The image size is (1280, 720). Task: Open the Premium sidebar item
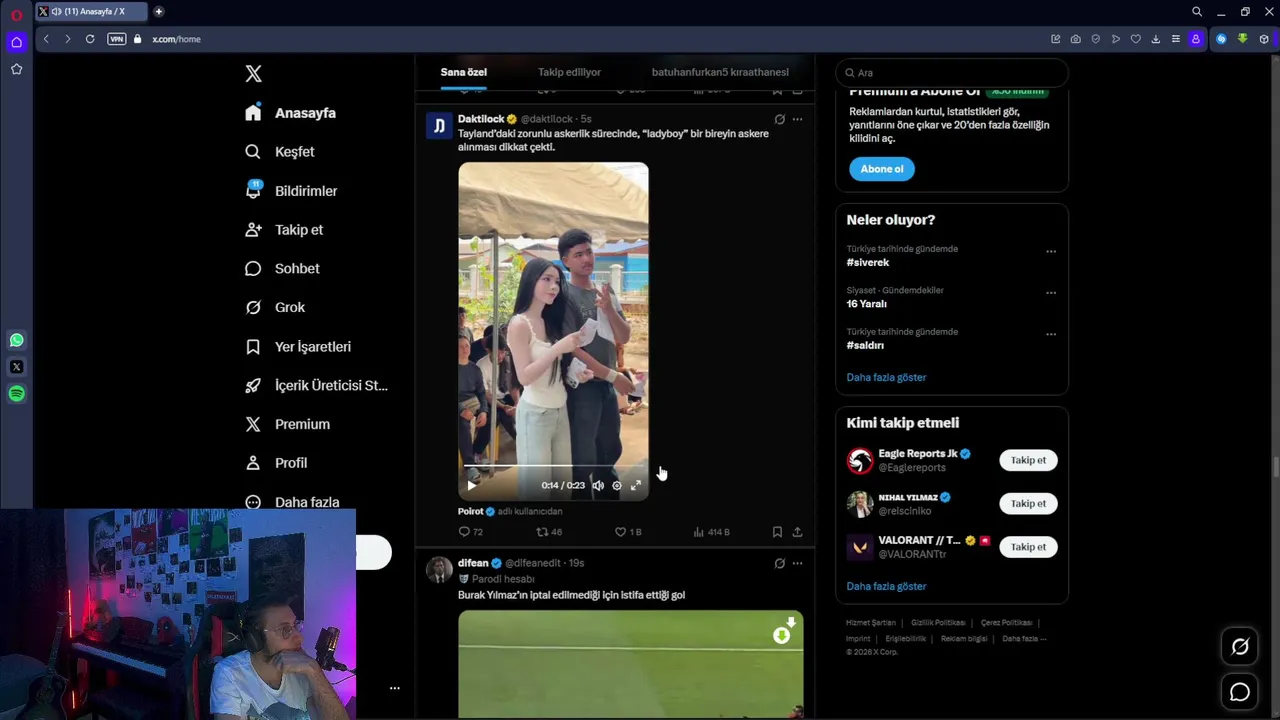pyautogui.click(x=288, y=425)
